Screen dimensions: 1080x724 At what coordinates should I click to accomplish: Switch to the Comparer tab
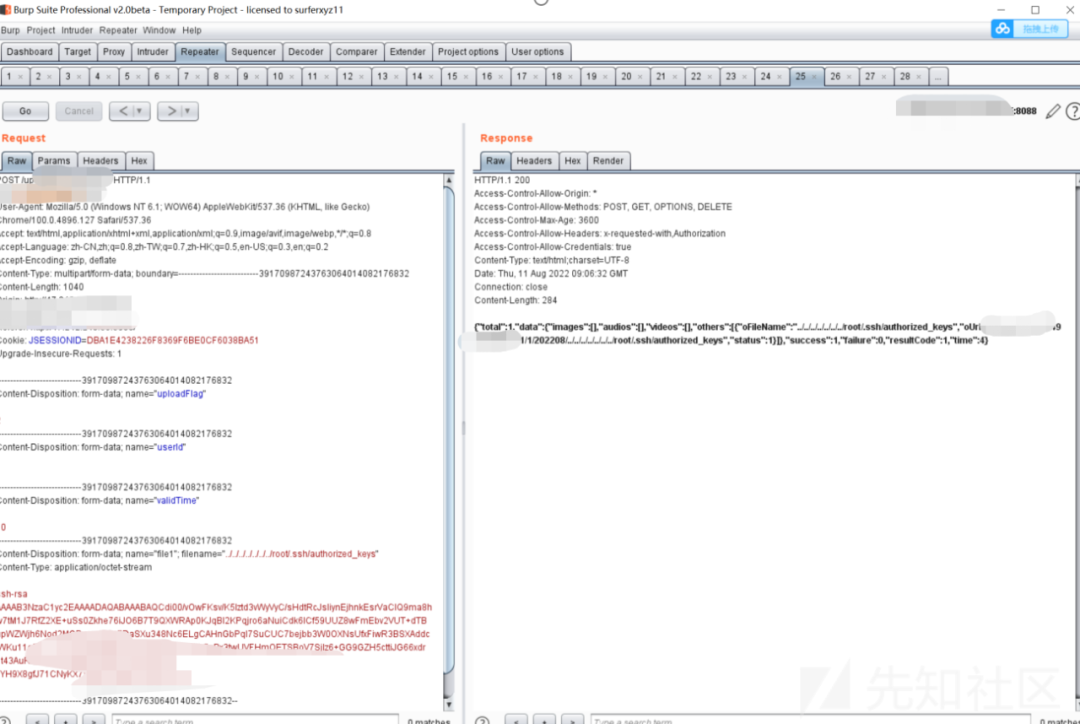click(x=356, y=52)
